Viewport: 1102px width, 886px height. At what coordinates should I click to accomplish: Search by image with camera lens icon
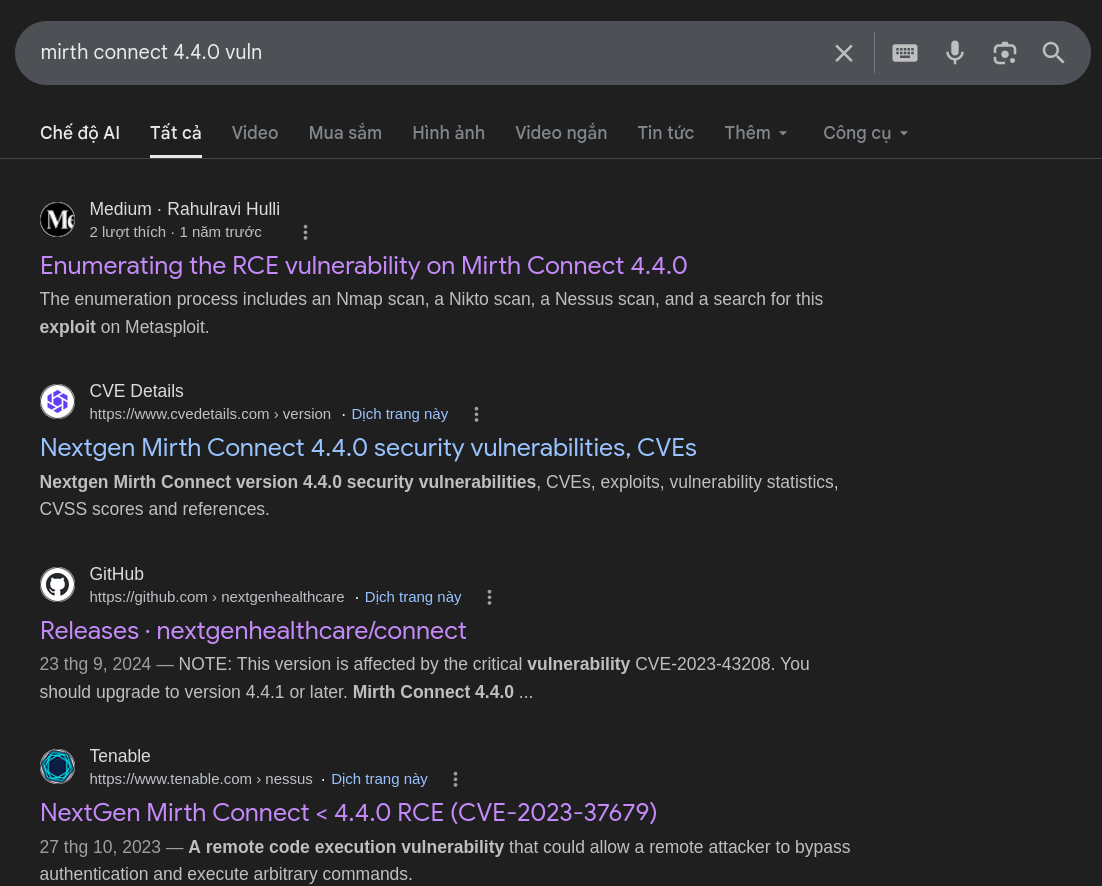[x=1004, y=53]
